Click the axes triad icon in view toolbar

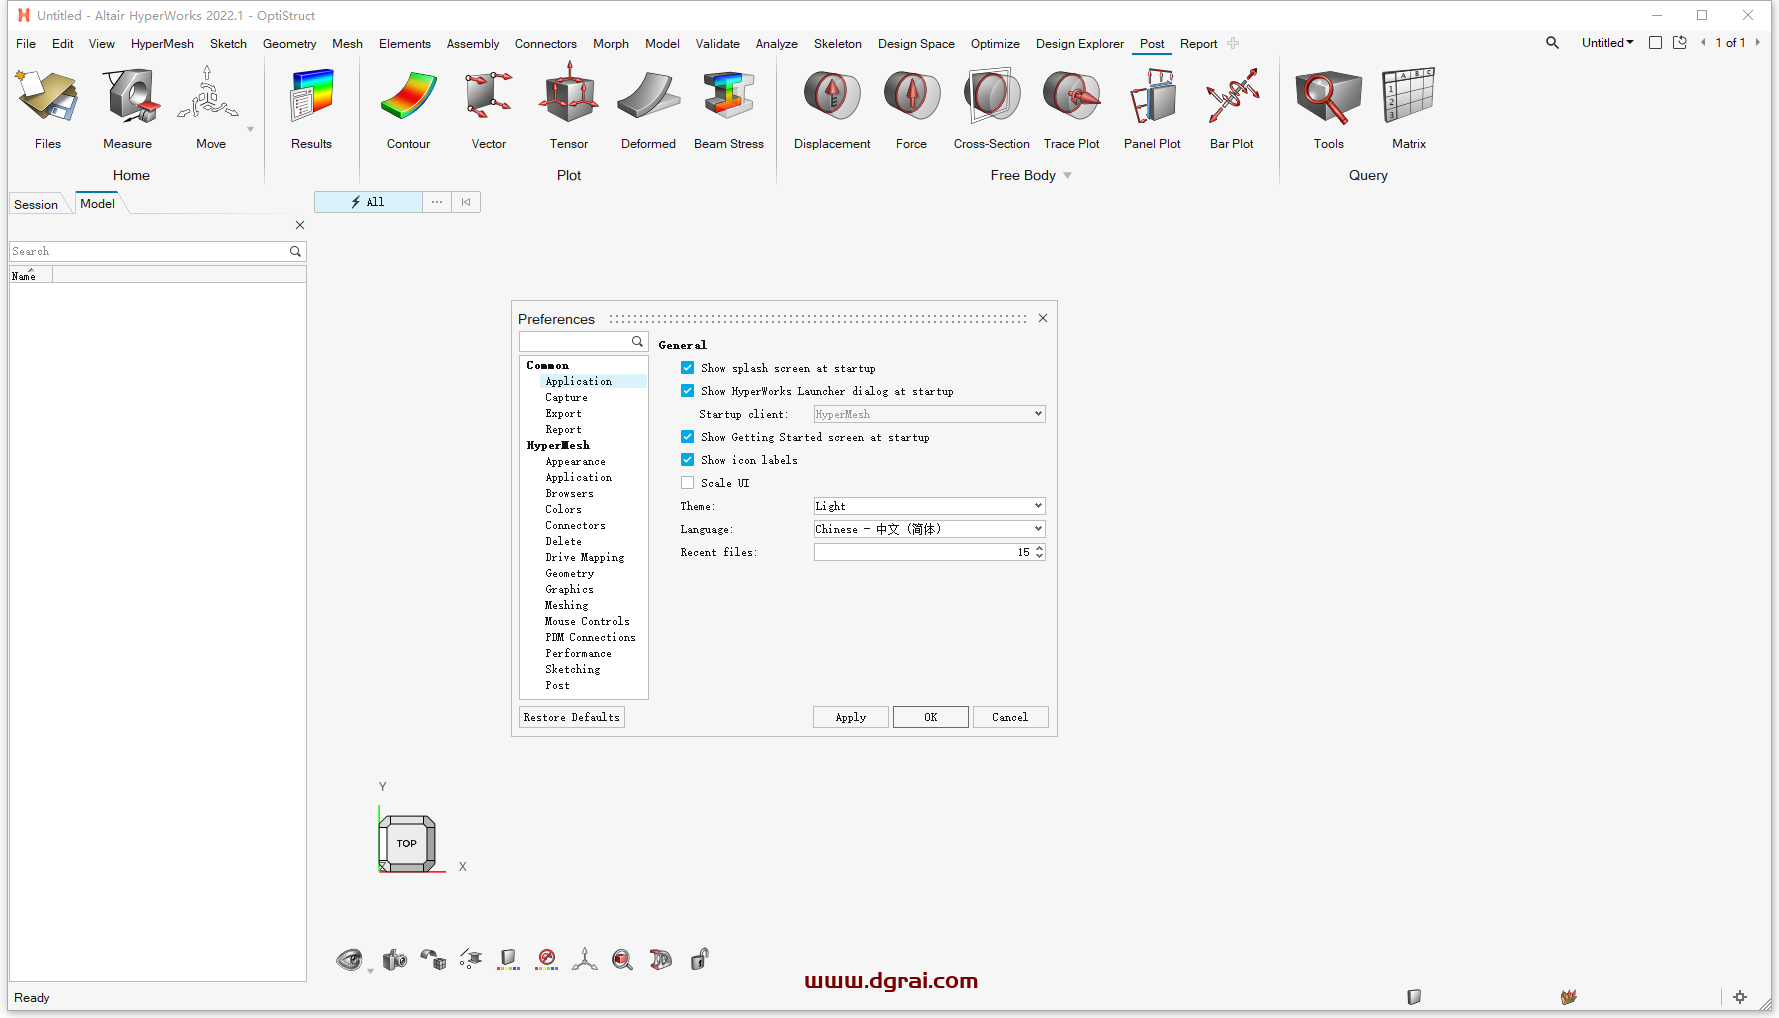584,960
